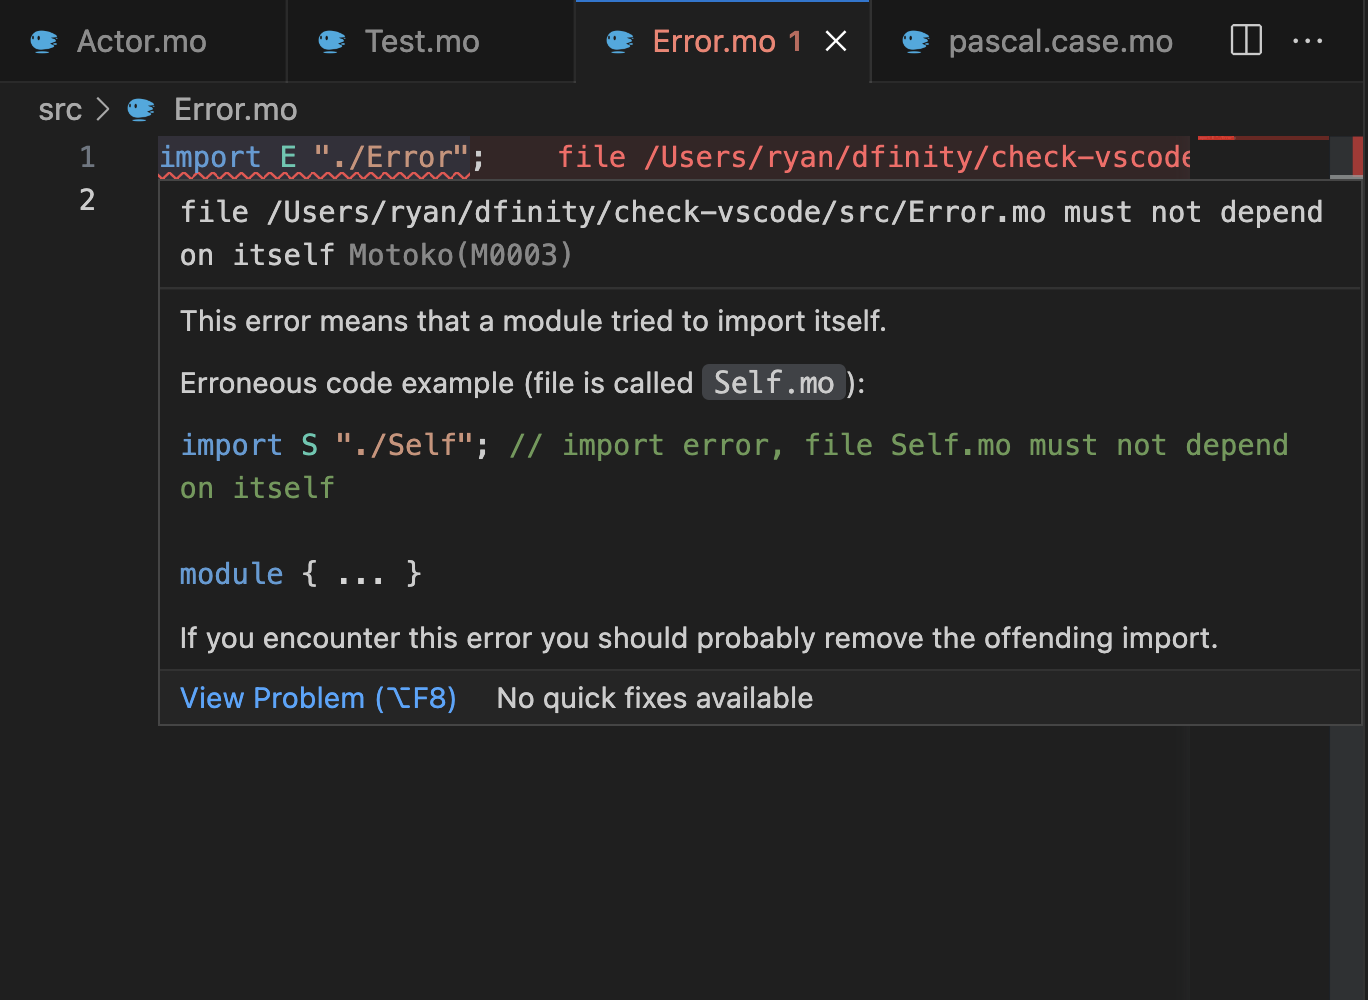Image resolution: width=1368 pixels, height=1000 pixels.
Task: Click the Motoko icon on Test.mo tab
Action: pyautogui.click(x=332, y=41)
